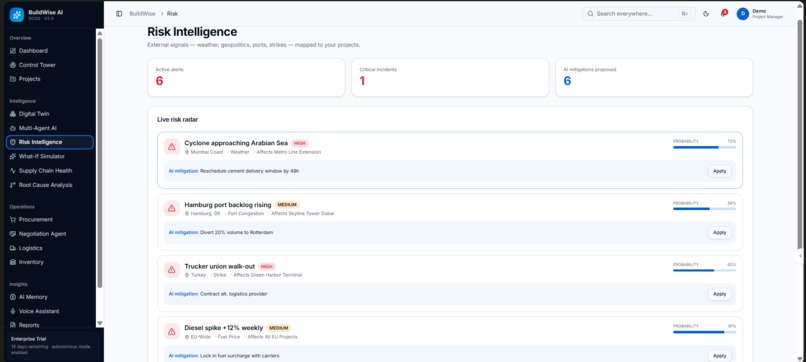This screenshot has width=806, height=362.
Task: Click the Control Tower icon
Action: 13,65
